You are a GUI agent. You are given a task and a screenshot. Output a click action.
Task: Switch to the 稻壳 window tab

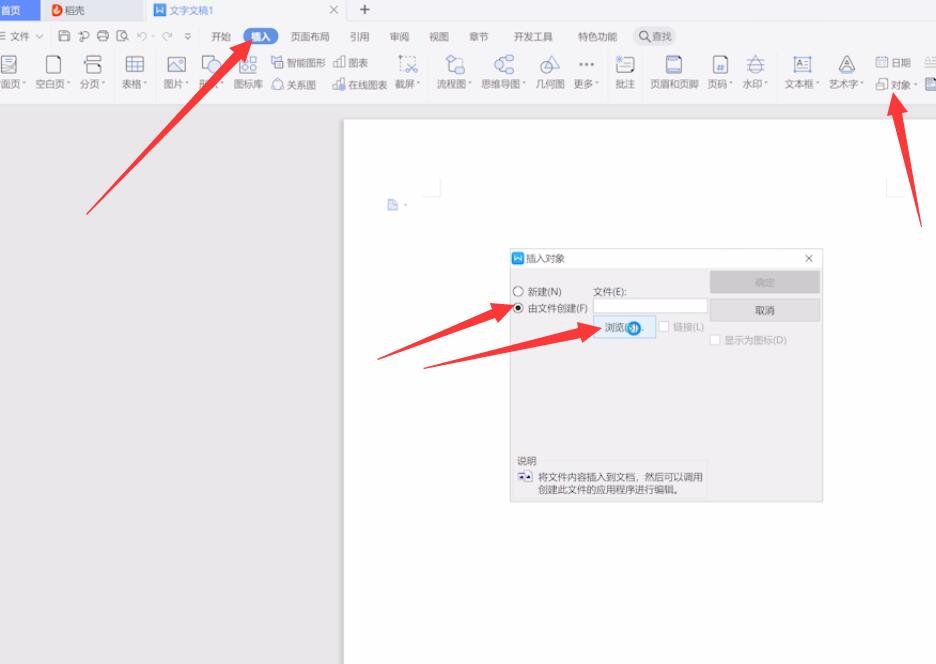[x=93, y=10]
